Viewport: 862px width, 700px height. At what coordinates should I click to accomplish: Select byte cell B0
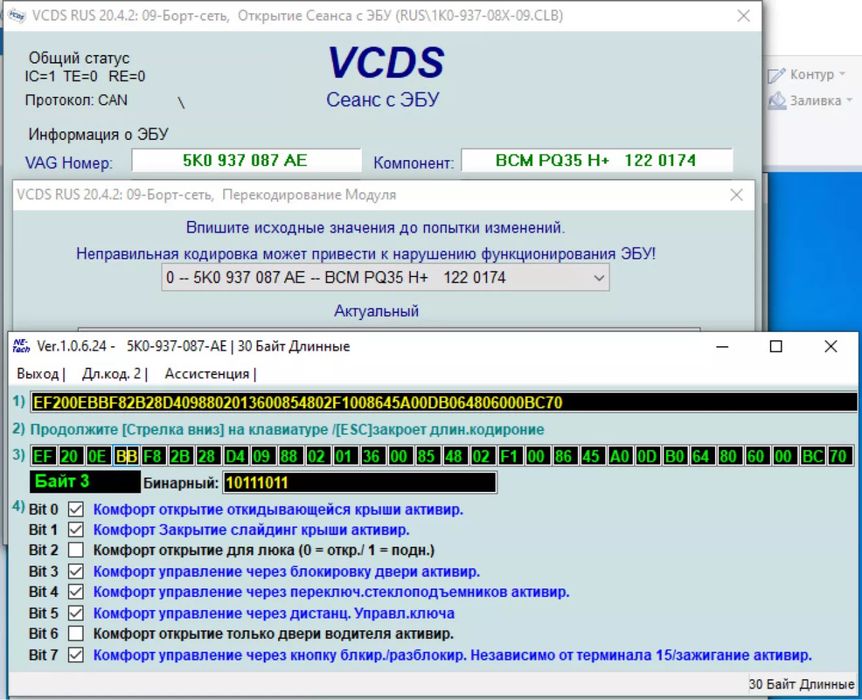click(676, 456)
